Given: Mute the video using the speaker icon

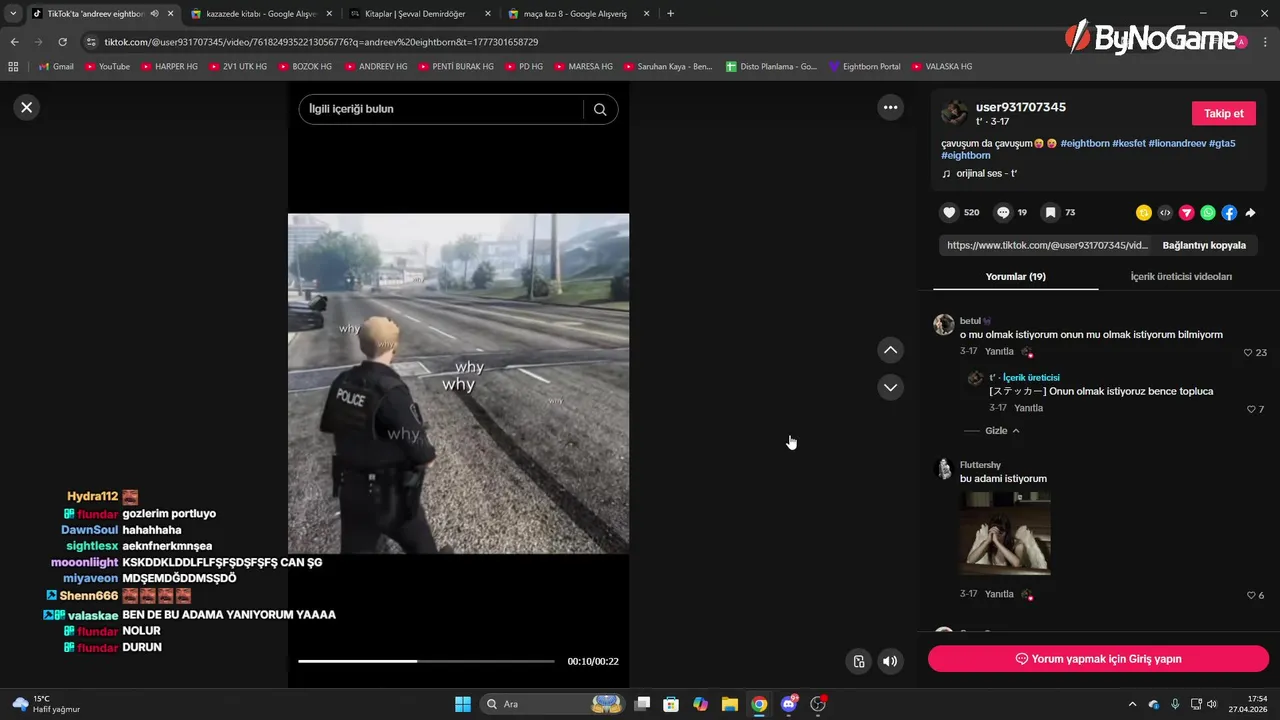Looking at the screenshot, I should [889, 661].
